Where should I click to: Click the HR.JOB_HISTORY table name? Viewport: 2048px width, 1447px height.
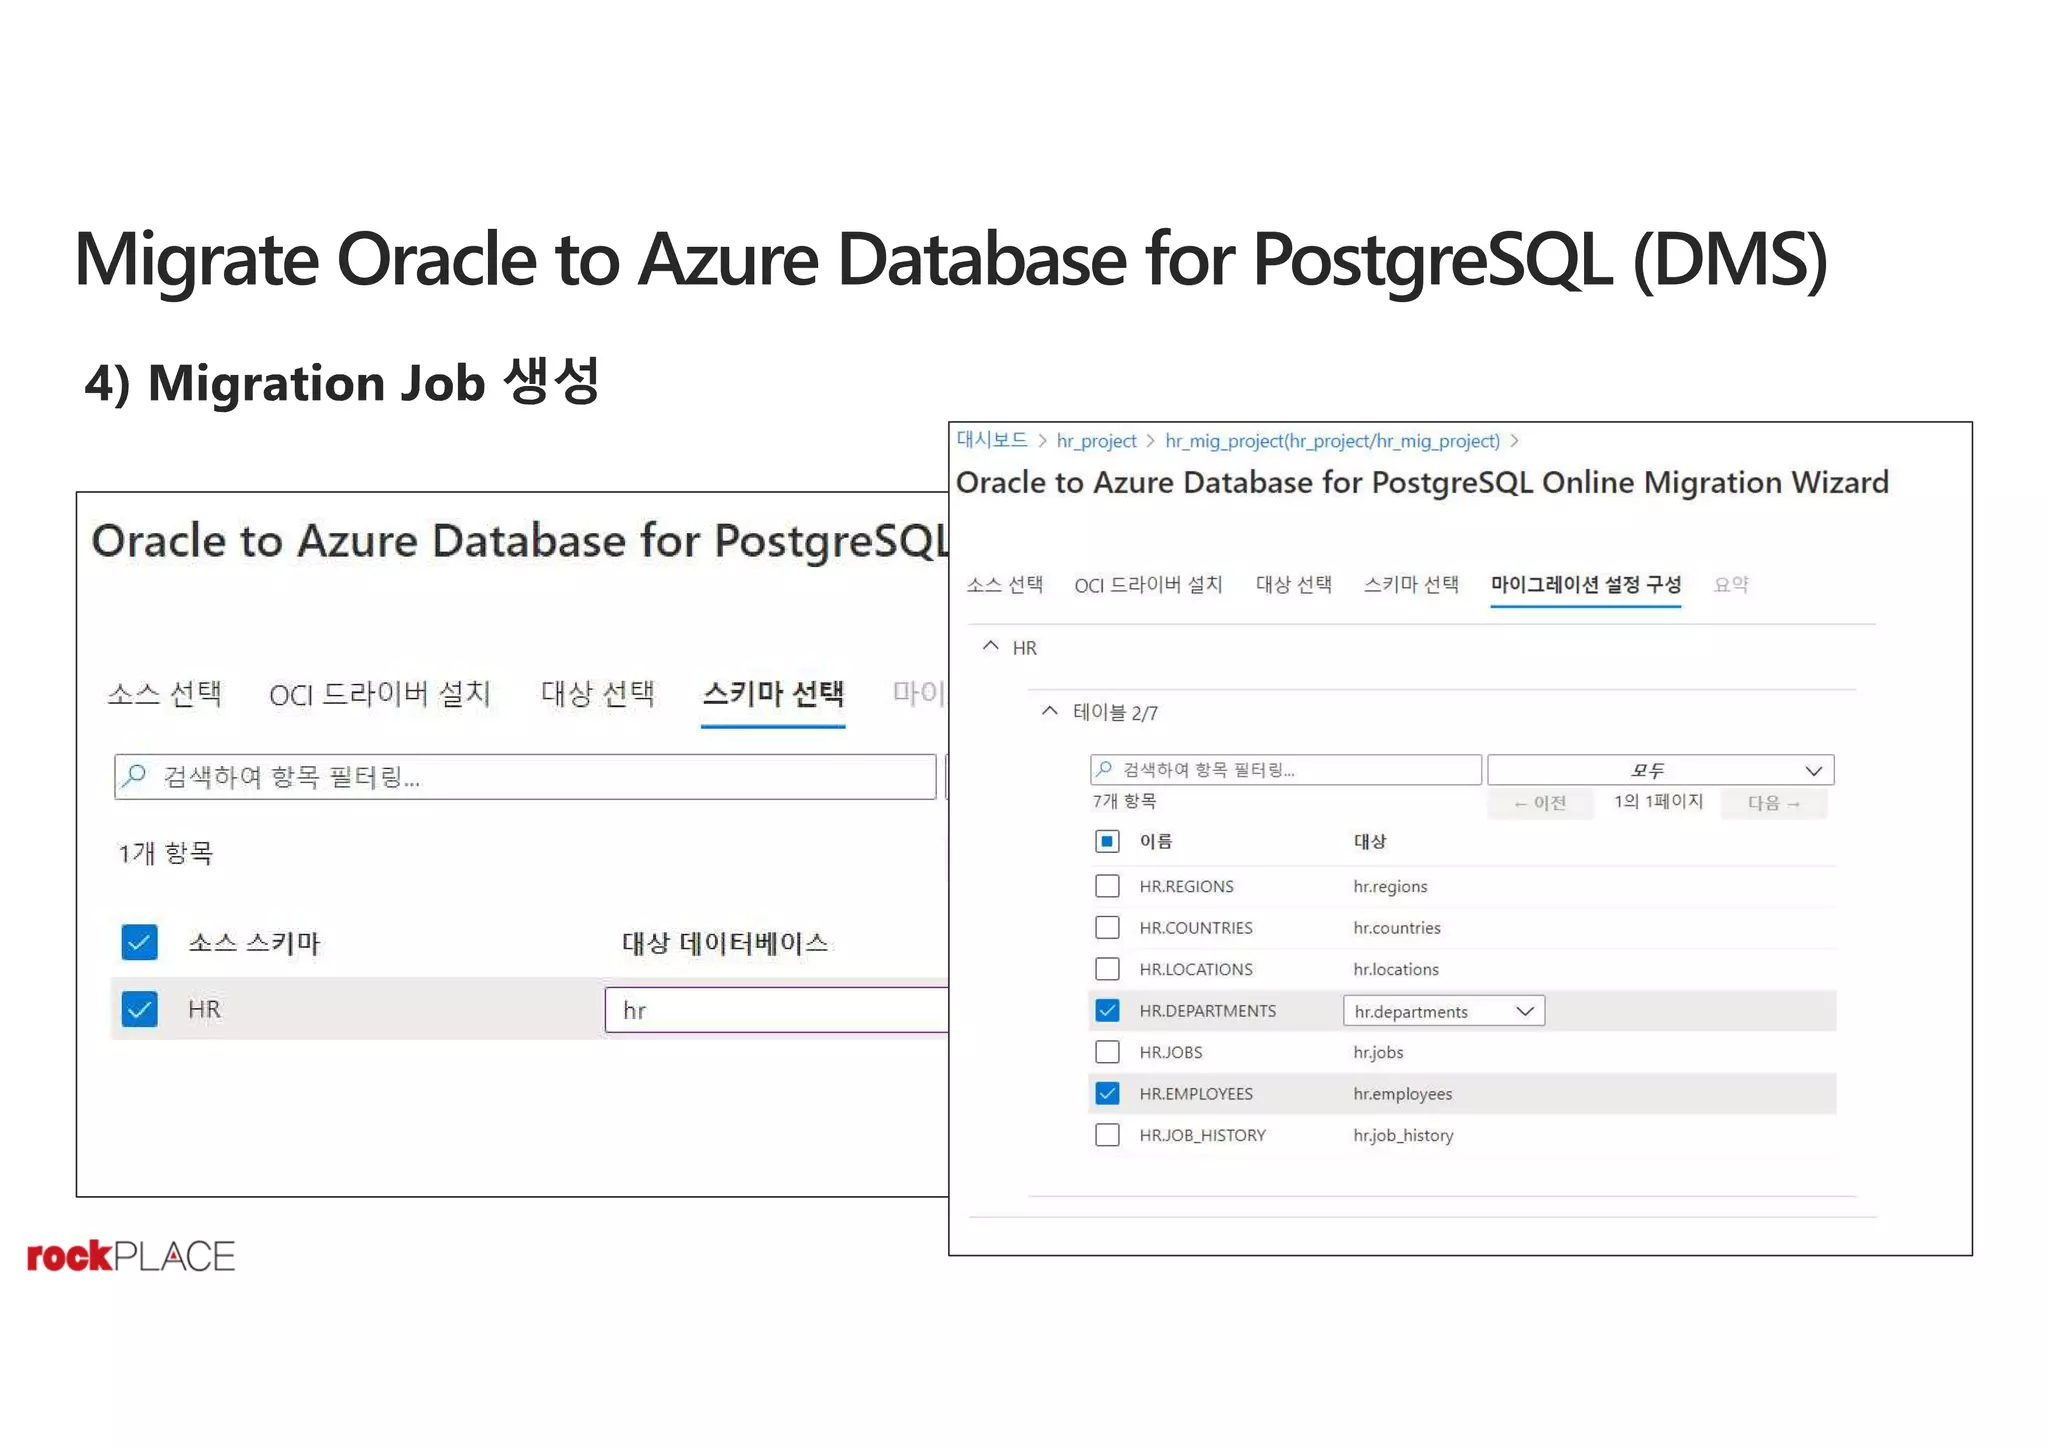click(x=1202, y=1136)
